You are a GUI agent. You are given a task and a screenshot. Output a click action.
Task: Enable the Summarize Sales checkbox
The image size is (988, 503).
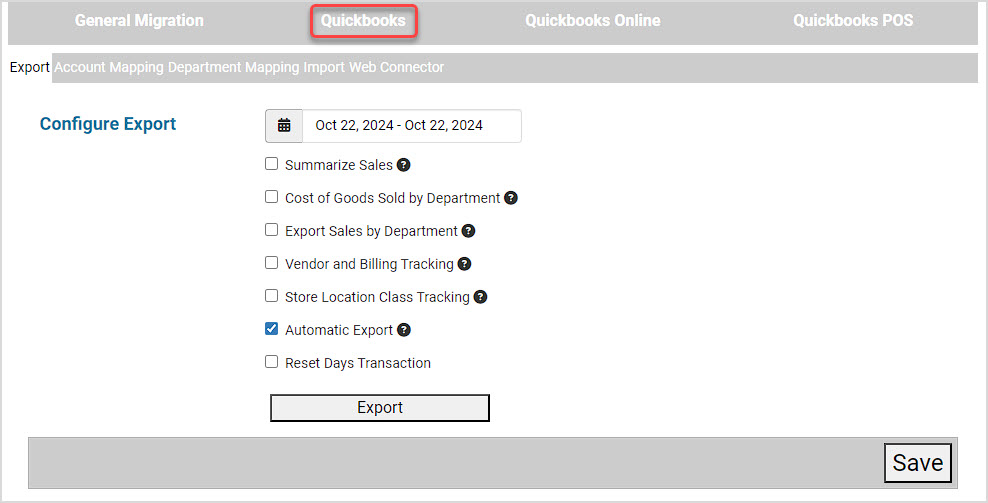[x=272, y=164]
